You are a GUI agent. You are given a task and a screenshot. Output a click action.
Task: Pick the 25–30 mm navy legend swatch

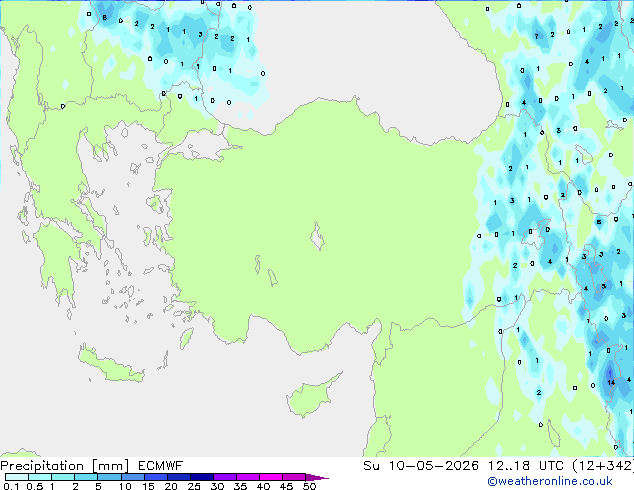coord(202,477)
